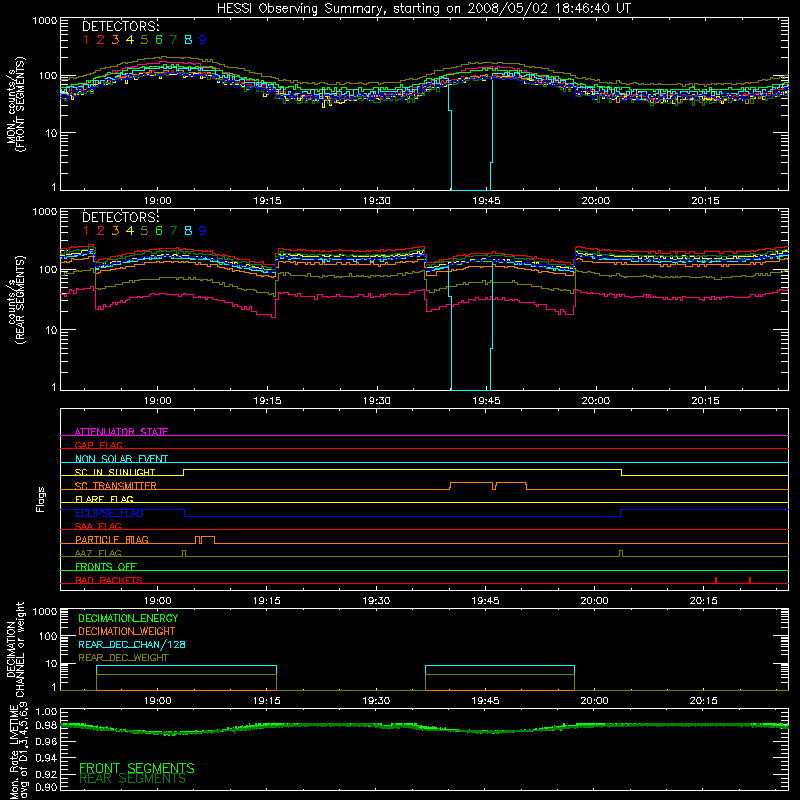The width and height of the screenshot is (800, 800).
Task: Select detector 8 in front segments legend
Action: click(188, 40)
